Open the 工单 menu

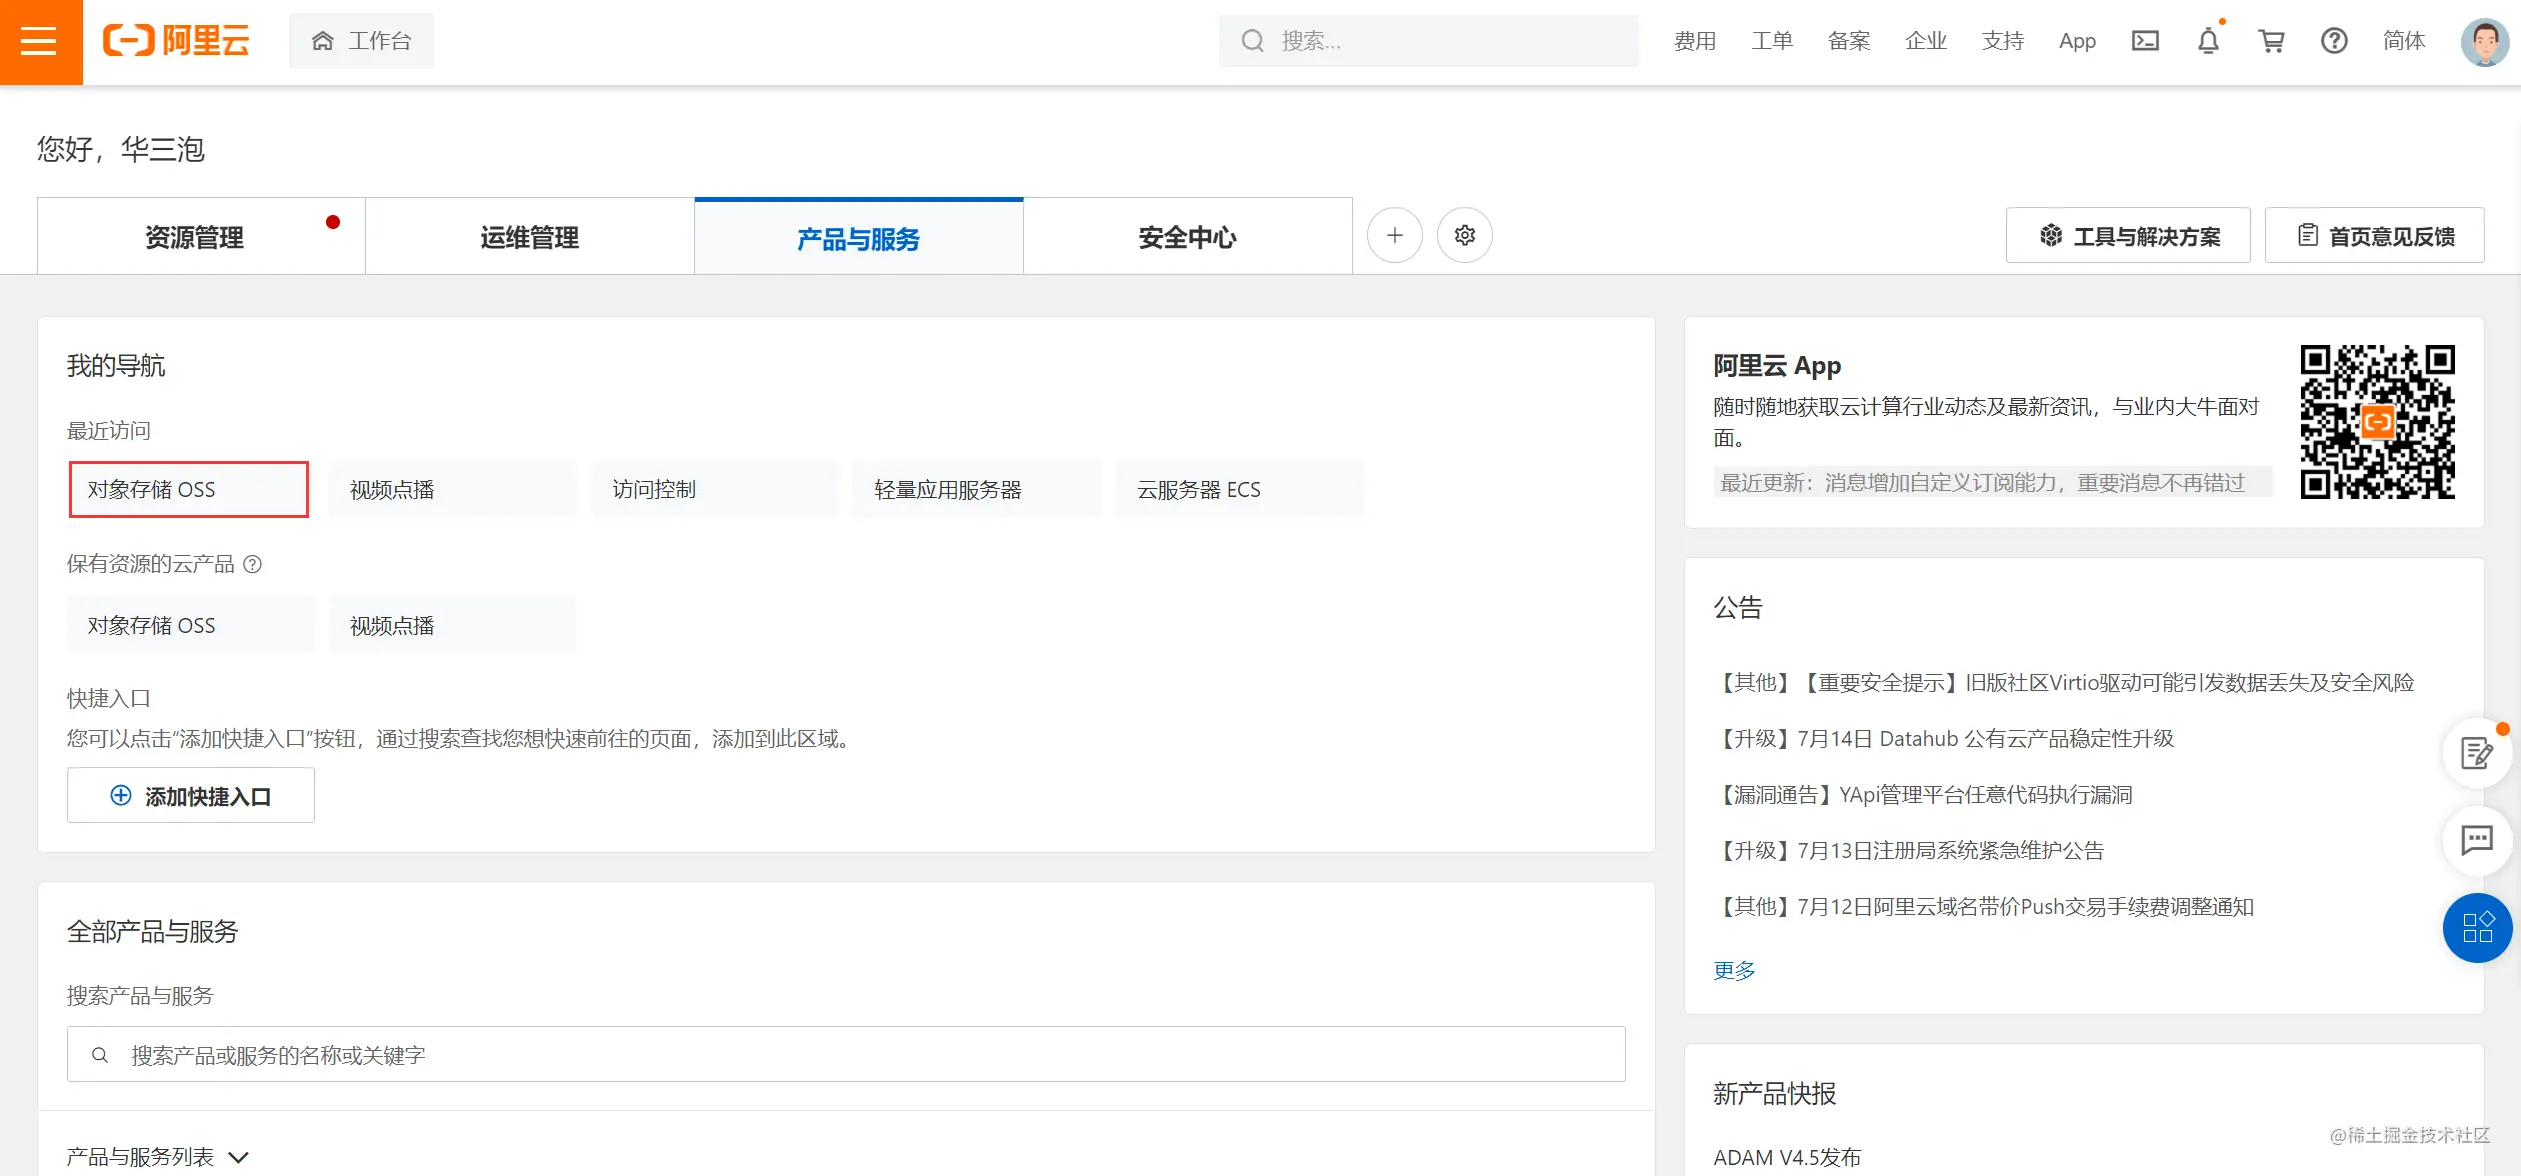(1772, 41)
